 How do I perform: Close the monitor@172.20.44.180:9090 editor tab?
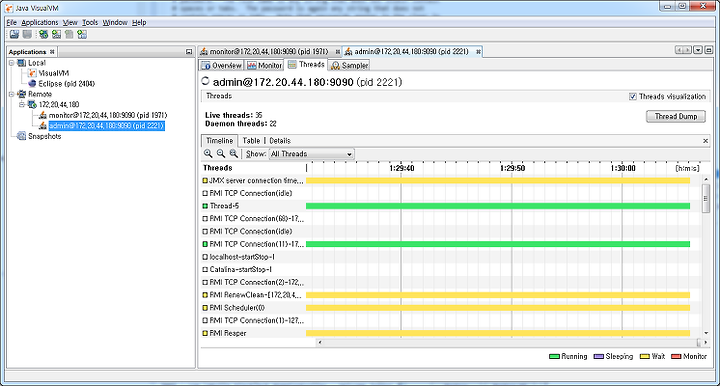(x=338, y=52)
